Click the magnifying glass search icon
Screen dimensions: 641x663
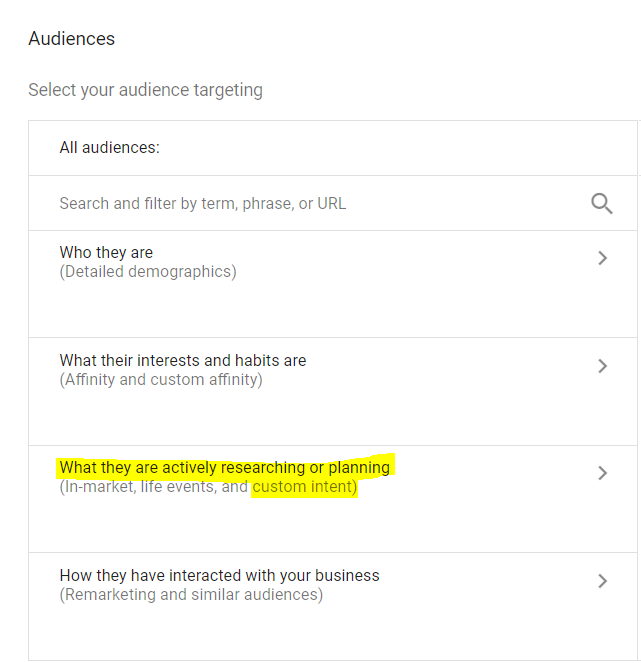602,204
